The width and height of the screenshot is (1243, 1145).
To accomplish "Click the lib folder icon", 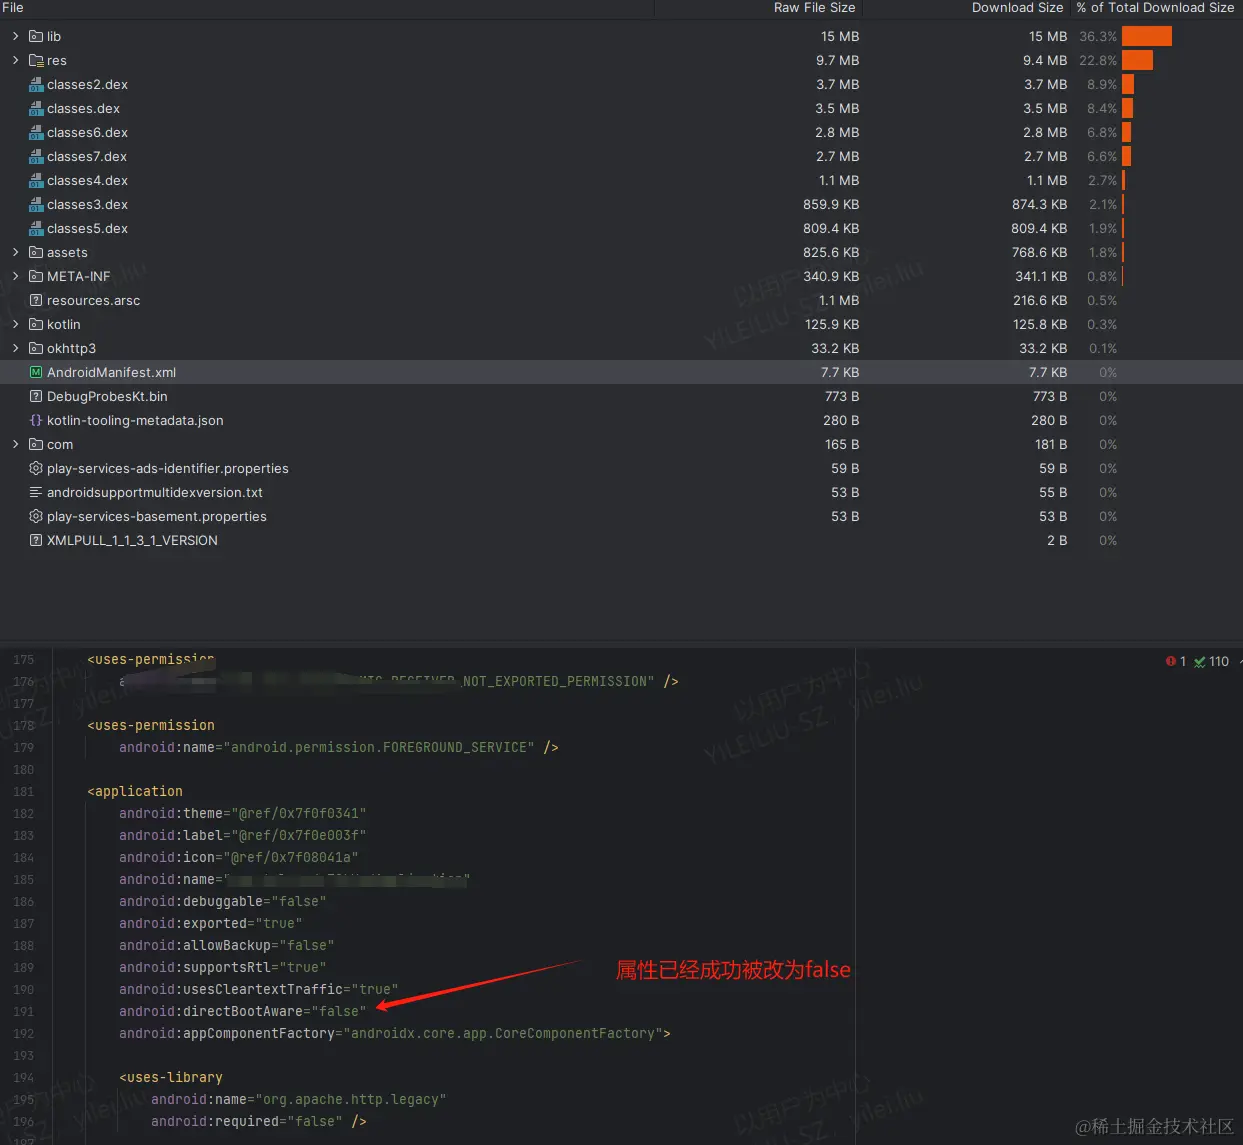I will pyautogui.click(x=36, y=36).
